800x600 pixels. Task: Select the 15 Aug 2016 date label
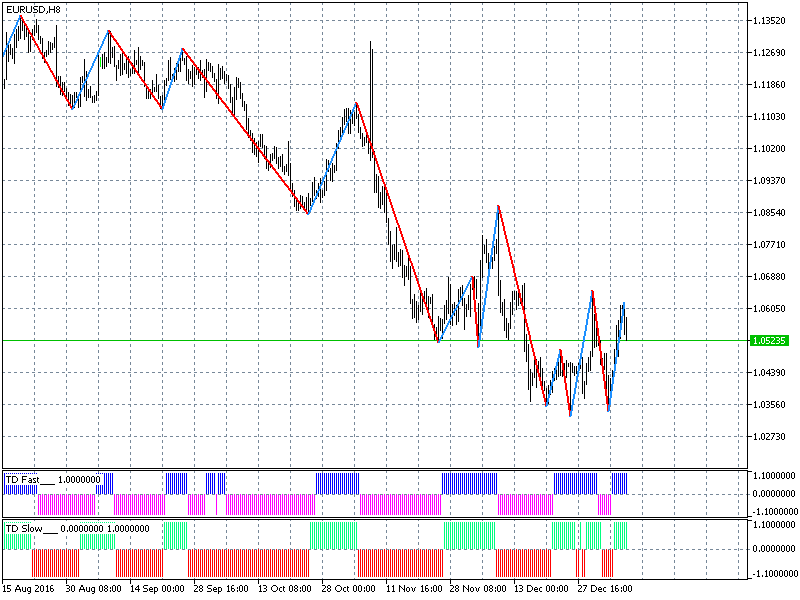pyautogui.click(x=30, y=589)
